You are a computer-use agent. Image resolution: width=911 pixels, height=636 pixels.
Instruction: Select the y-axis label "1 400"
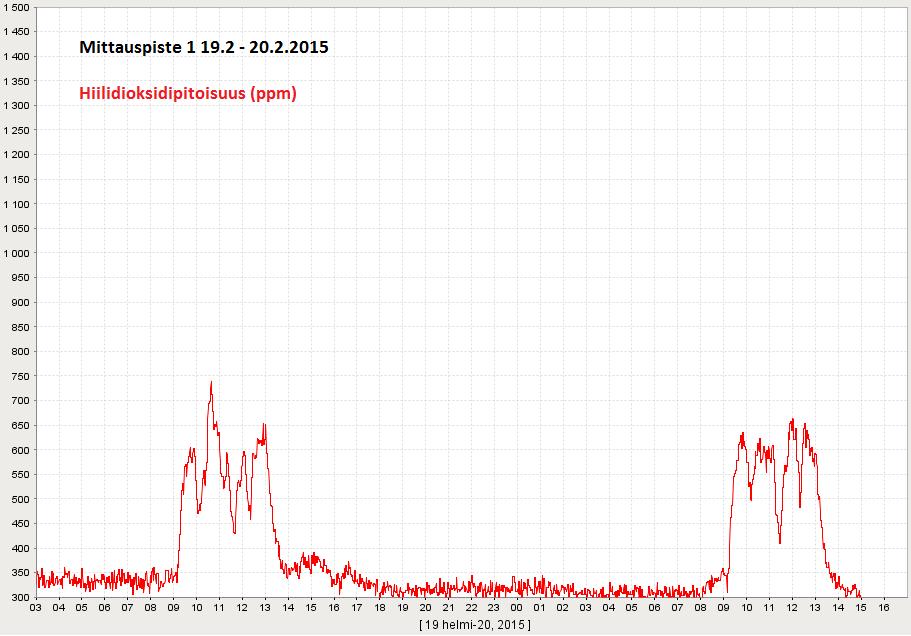16,56
